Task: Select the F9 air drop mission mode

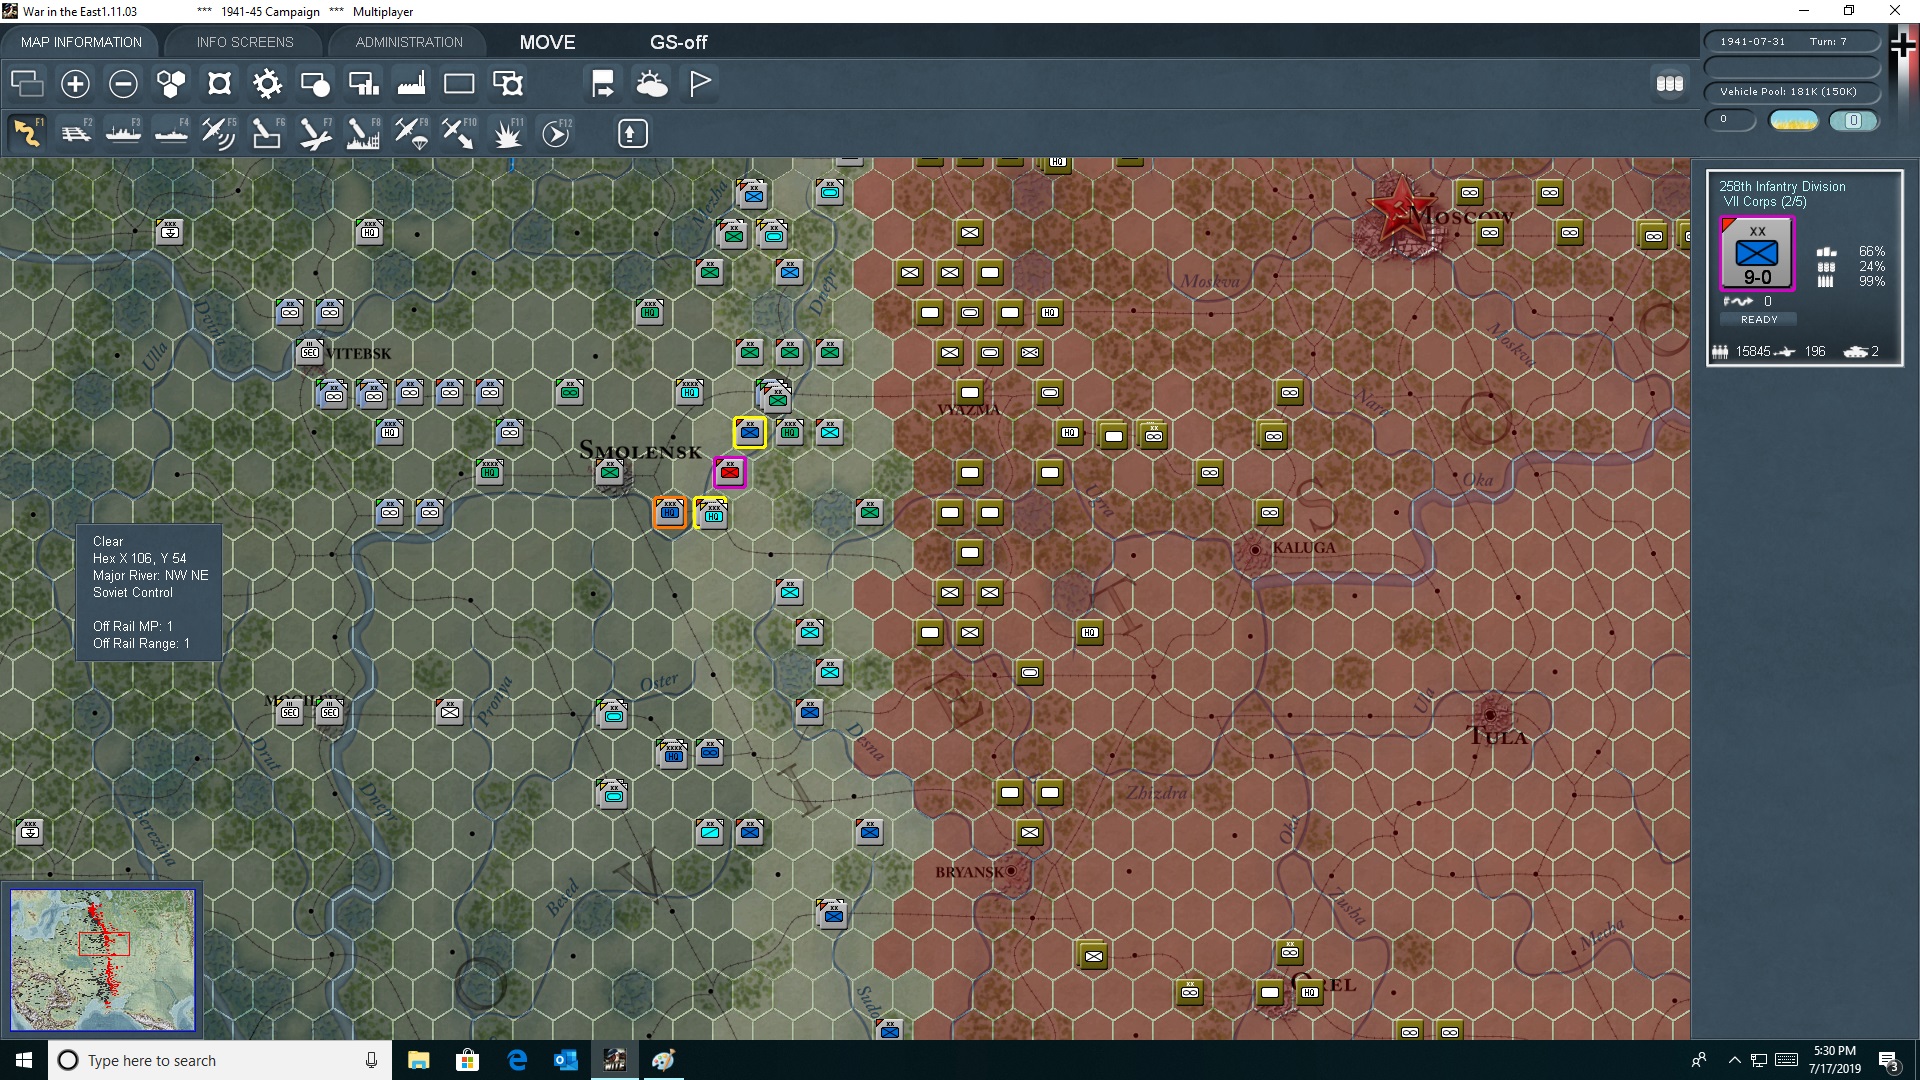Action: (410, 133)
